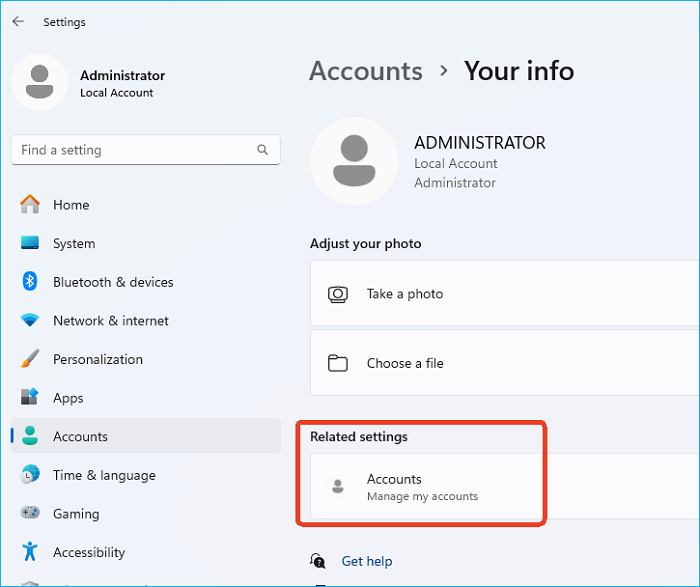Image resolution: width=700 pixels, height=587 pixels.
Task: Click the Home icon in sidebar
Action: point(30,205)
